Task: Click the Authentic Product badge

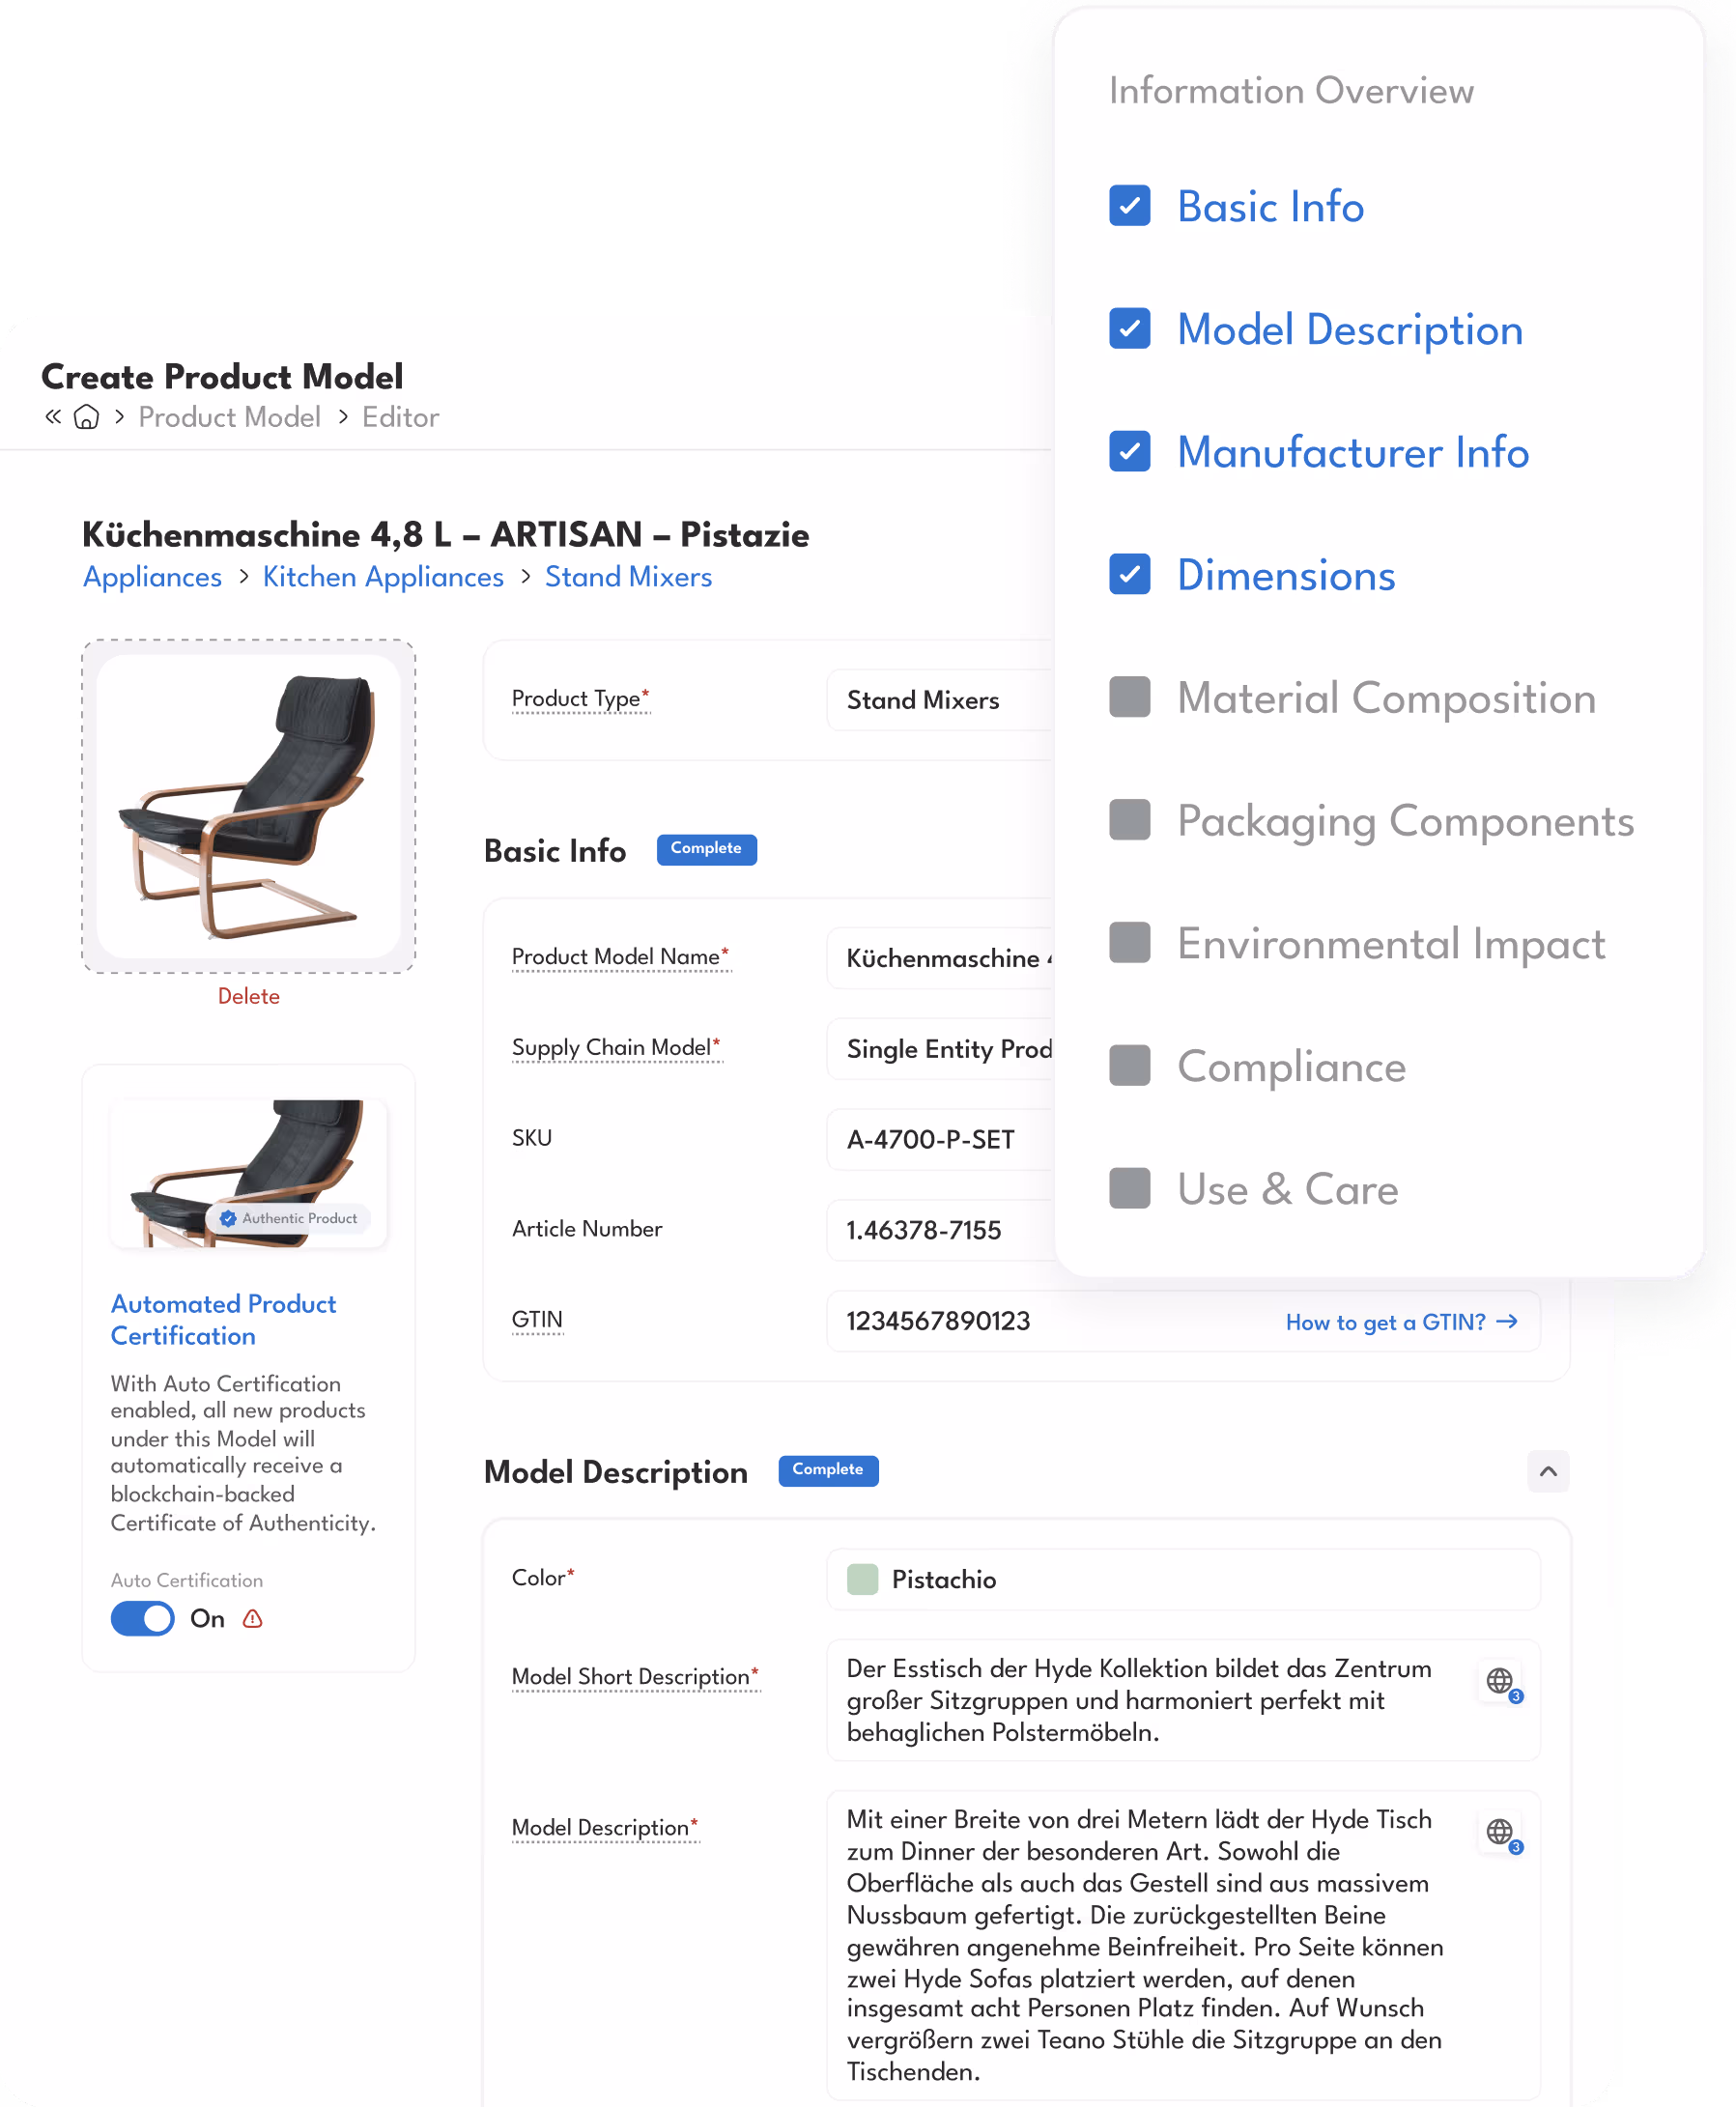Action: 289,1218
